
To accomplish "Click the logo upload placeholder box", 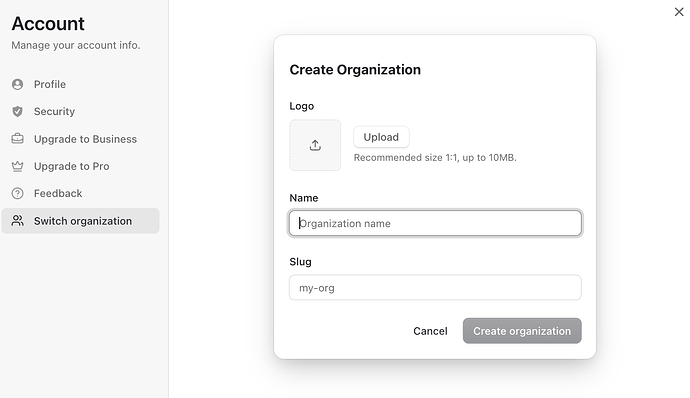I will (315, 145).
